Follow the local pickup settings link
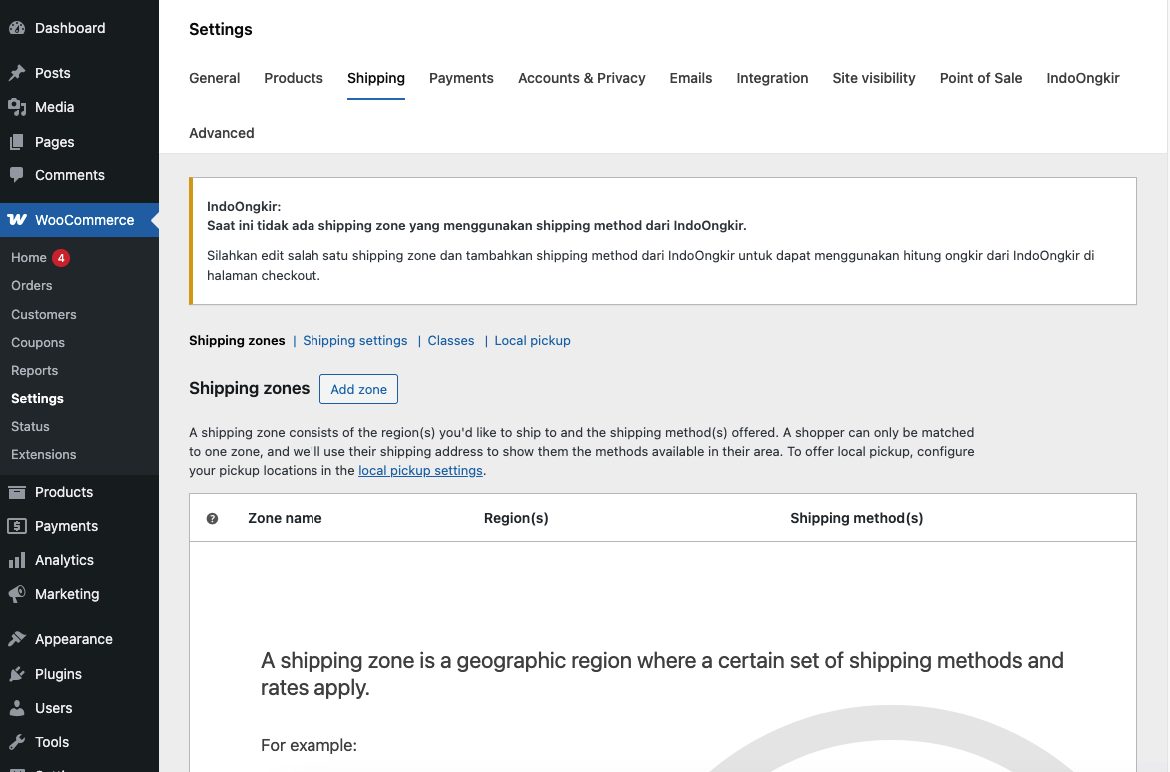The width and height of the screenshot is (1170, 772). [x=420, y=470]
